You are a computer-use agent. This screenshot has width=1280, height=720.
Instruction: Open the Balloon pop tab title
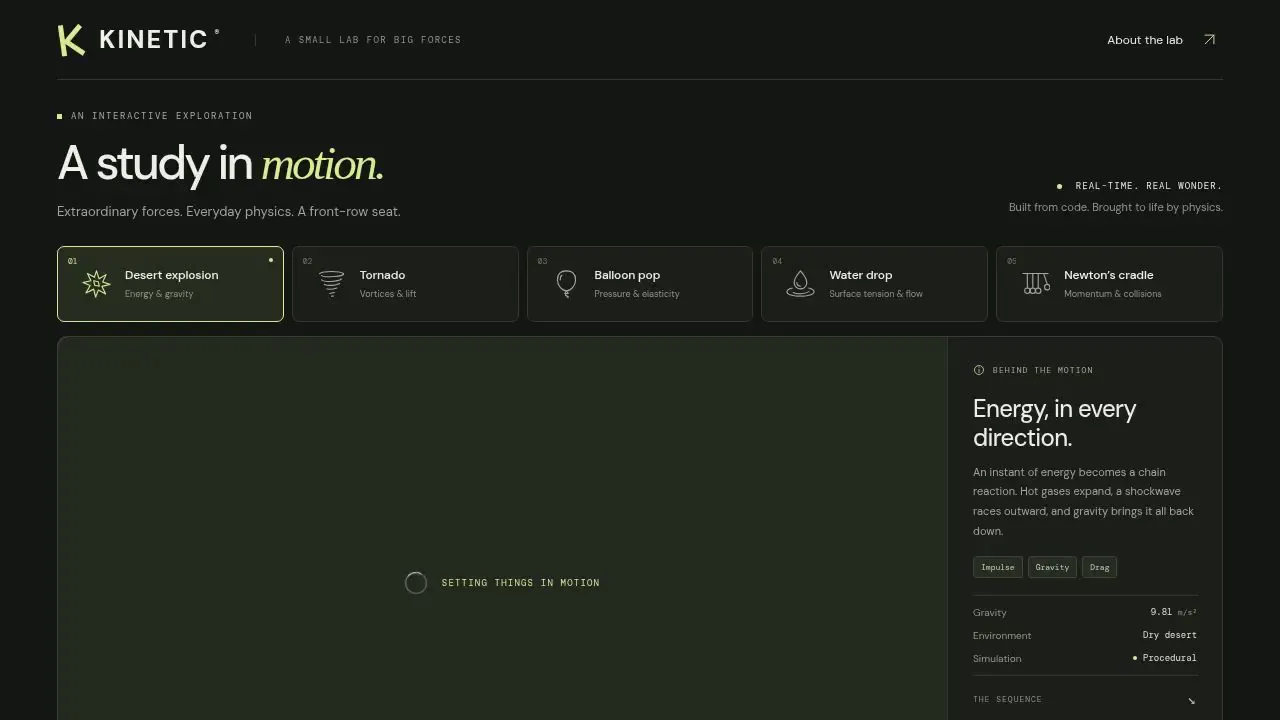(x=627, y=275)
